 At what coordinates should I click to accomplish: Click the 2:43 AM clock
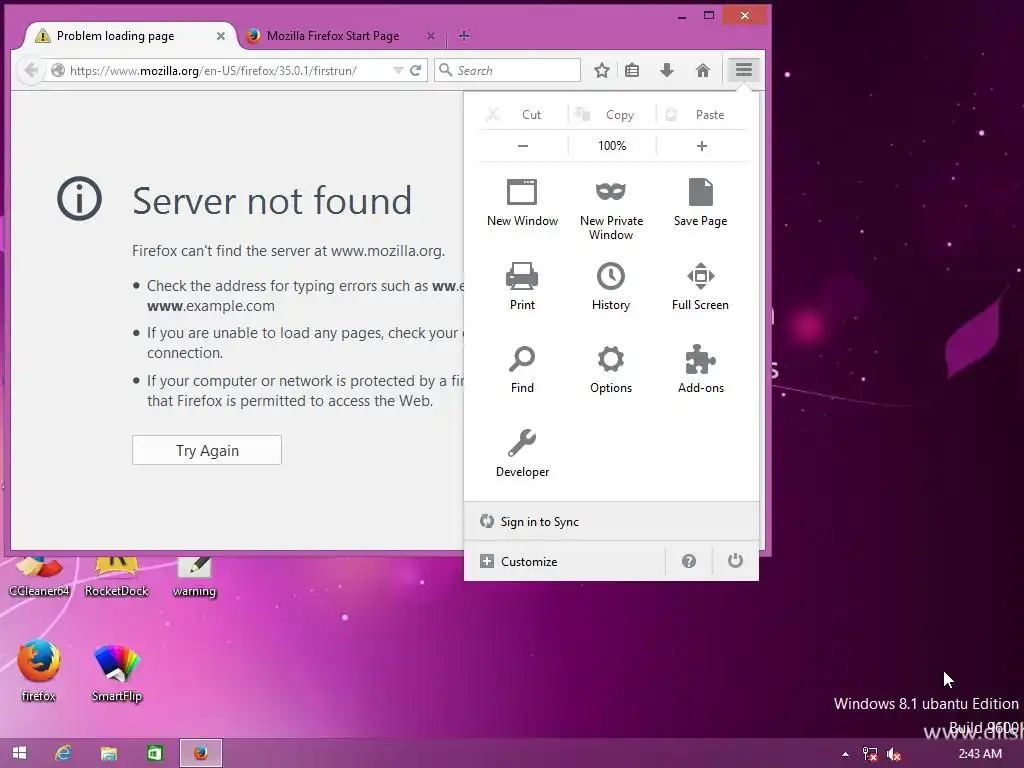[x=980, y=754]
